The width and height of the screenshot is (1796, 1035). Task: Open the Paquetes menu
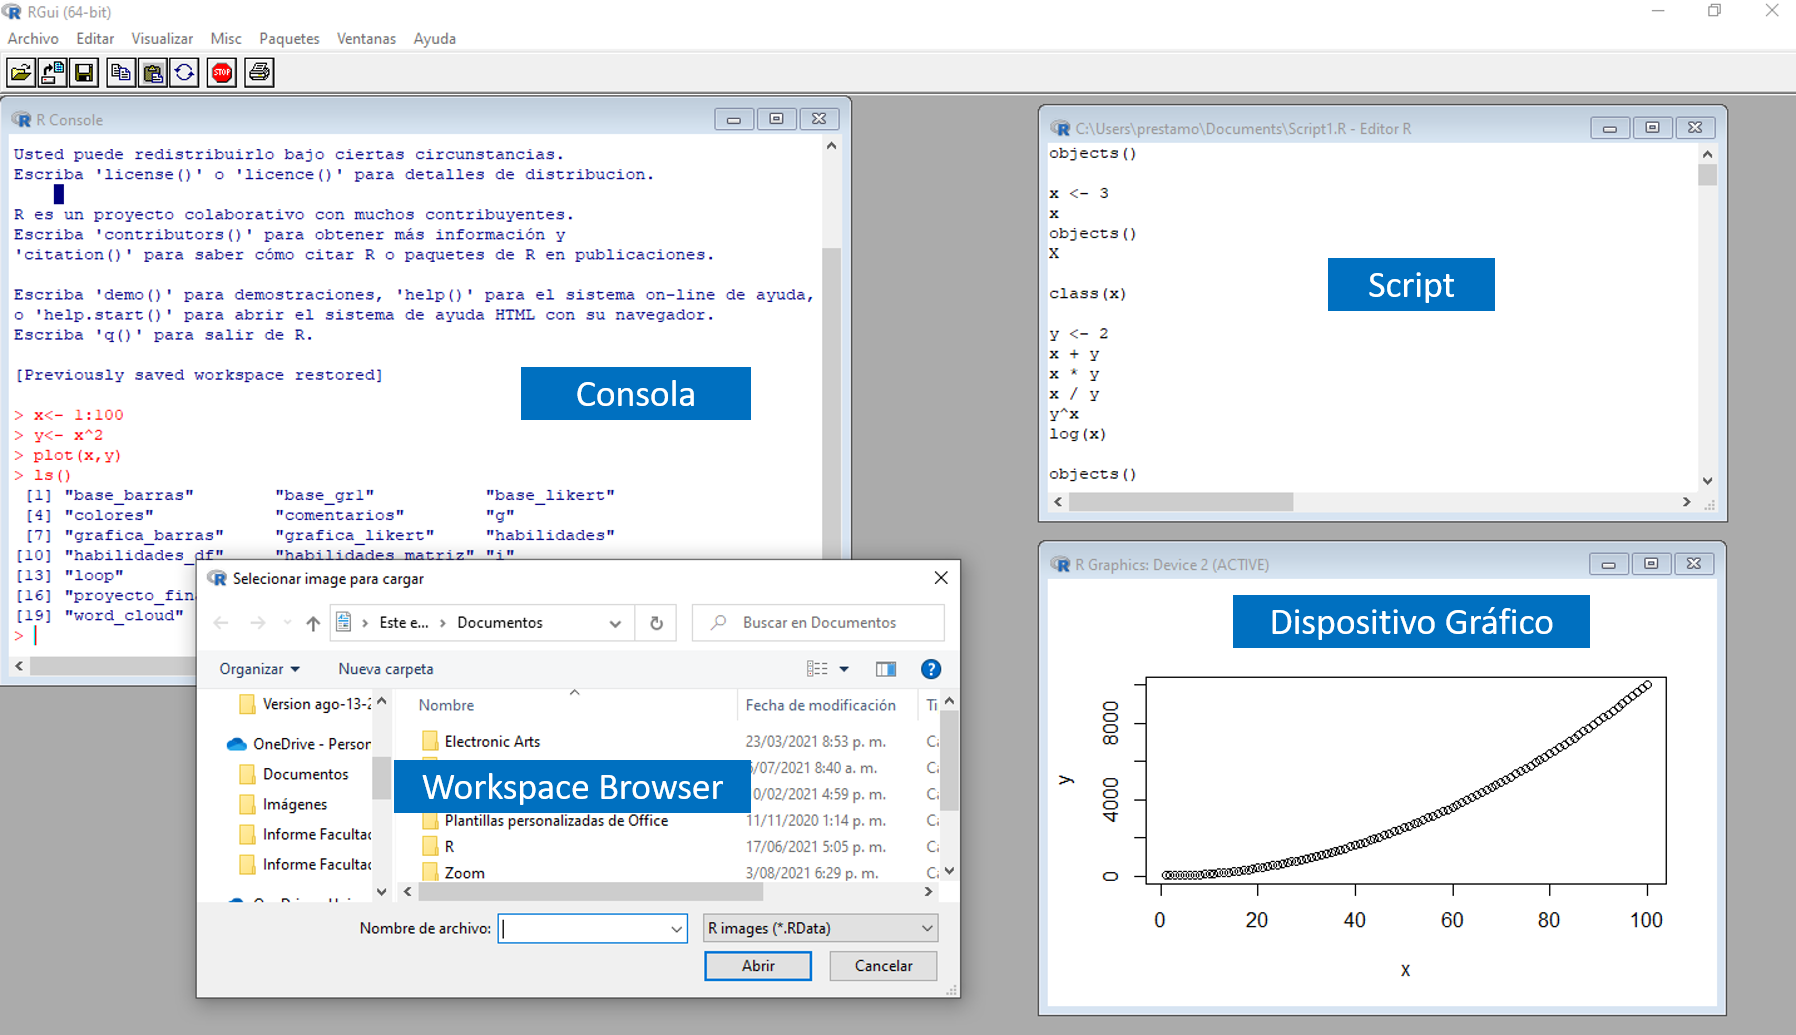[289, 39]
